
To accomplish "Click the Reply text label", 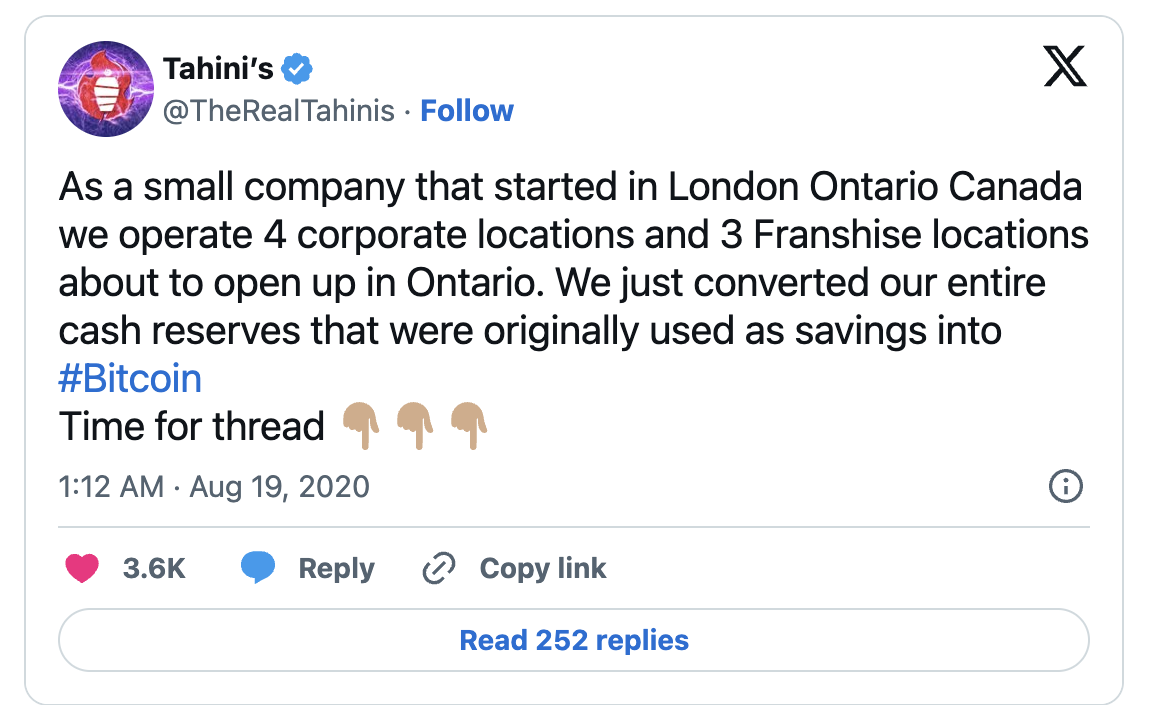I will tap(336, 568).
